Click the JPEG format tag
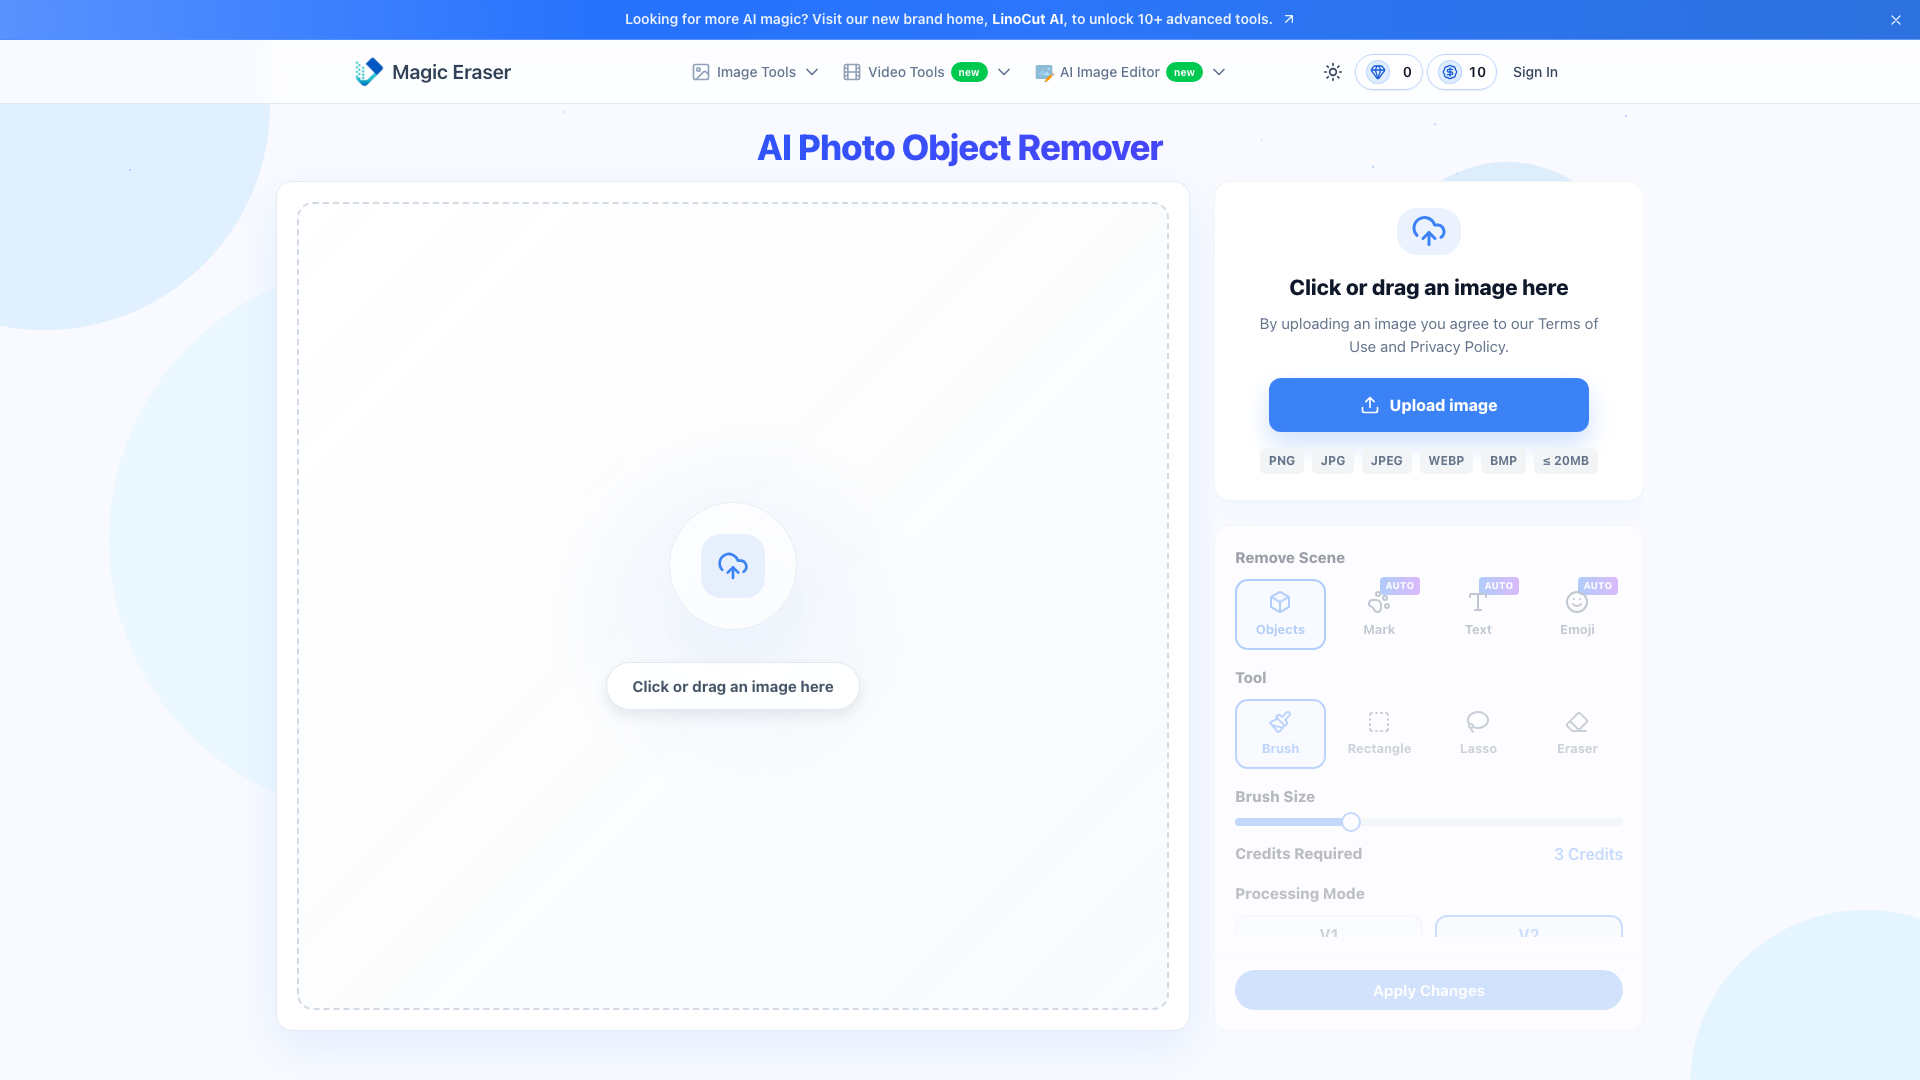The image size is (1920, 1080). point(1387,461)
